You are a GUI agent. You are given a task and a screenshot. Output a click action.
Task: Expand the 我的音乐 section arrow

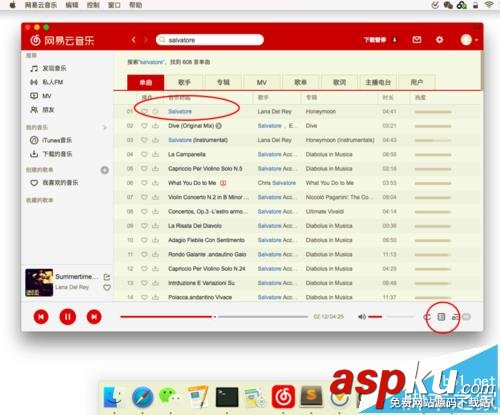[105, 127]
